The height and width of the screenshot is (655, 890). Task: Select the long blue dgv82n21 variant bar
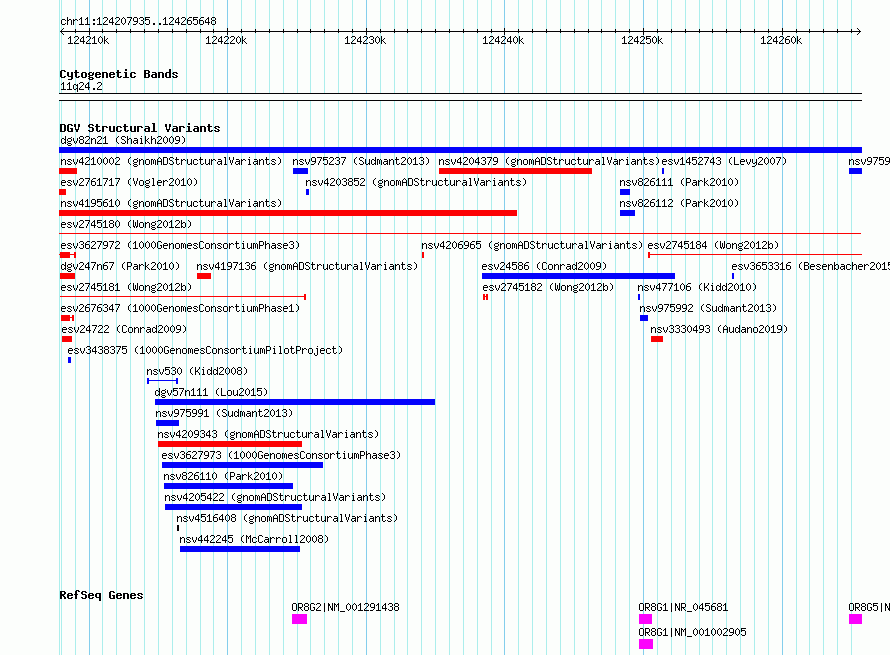tap(460, 150)
